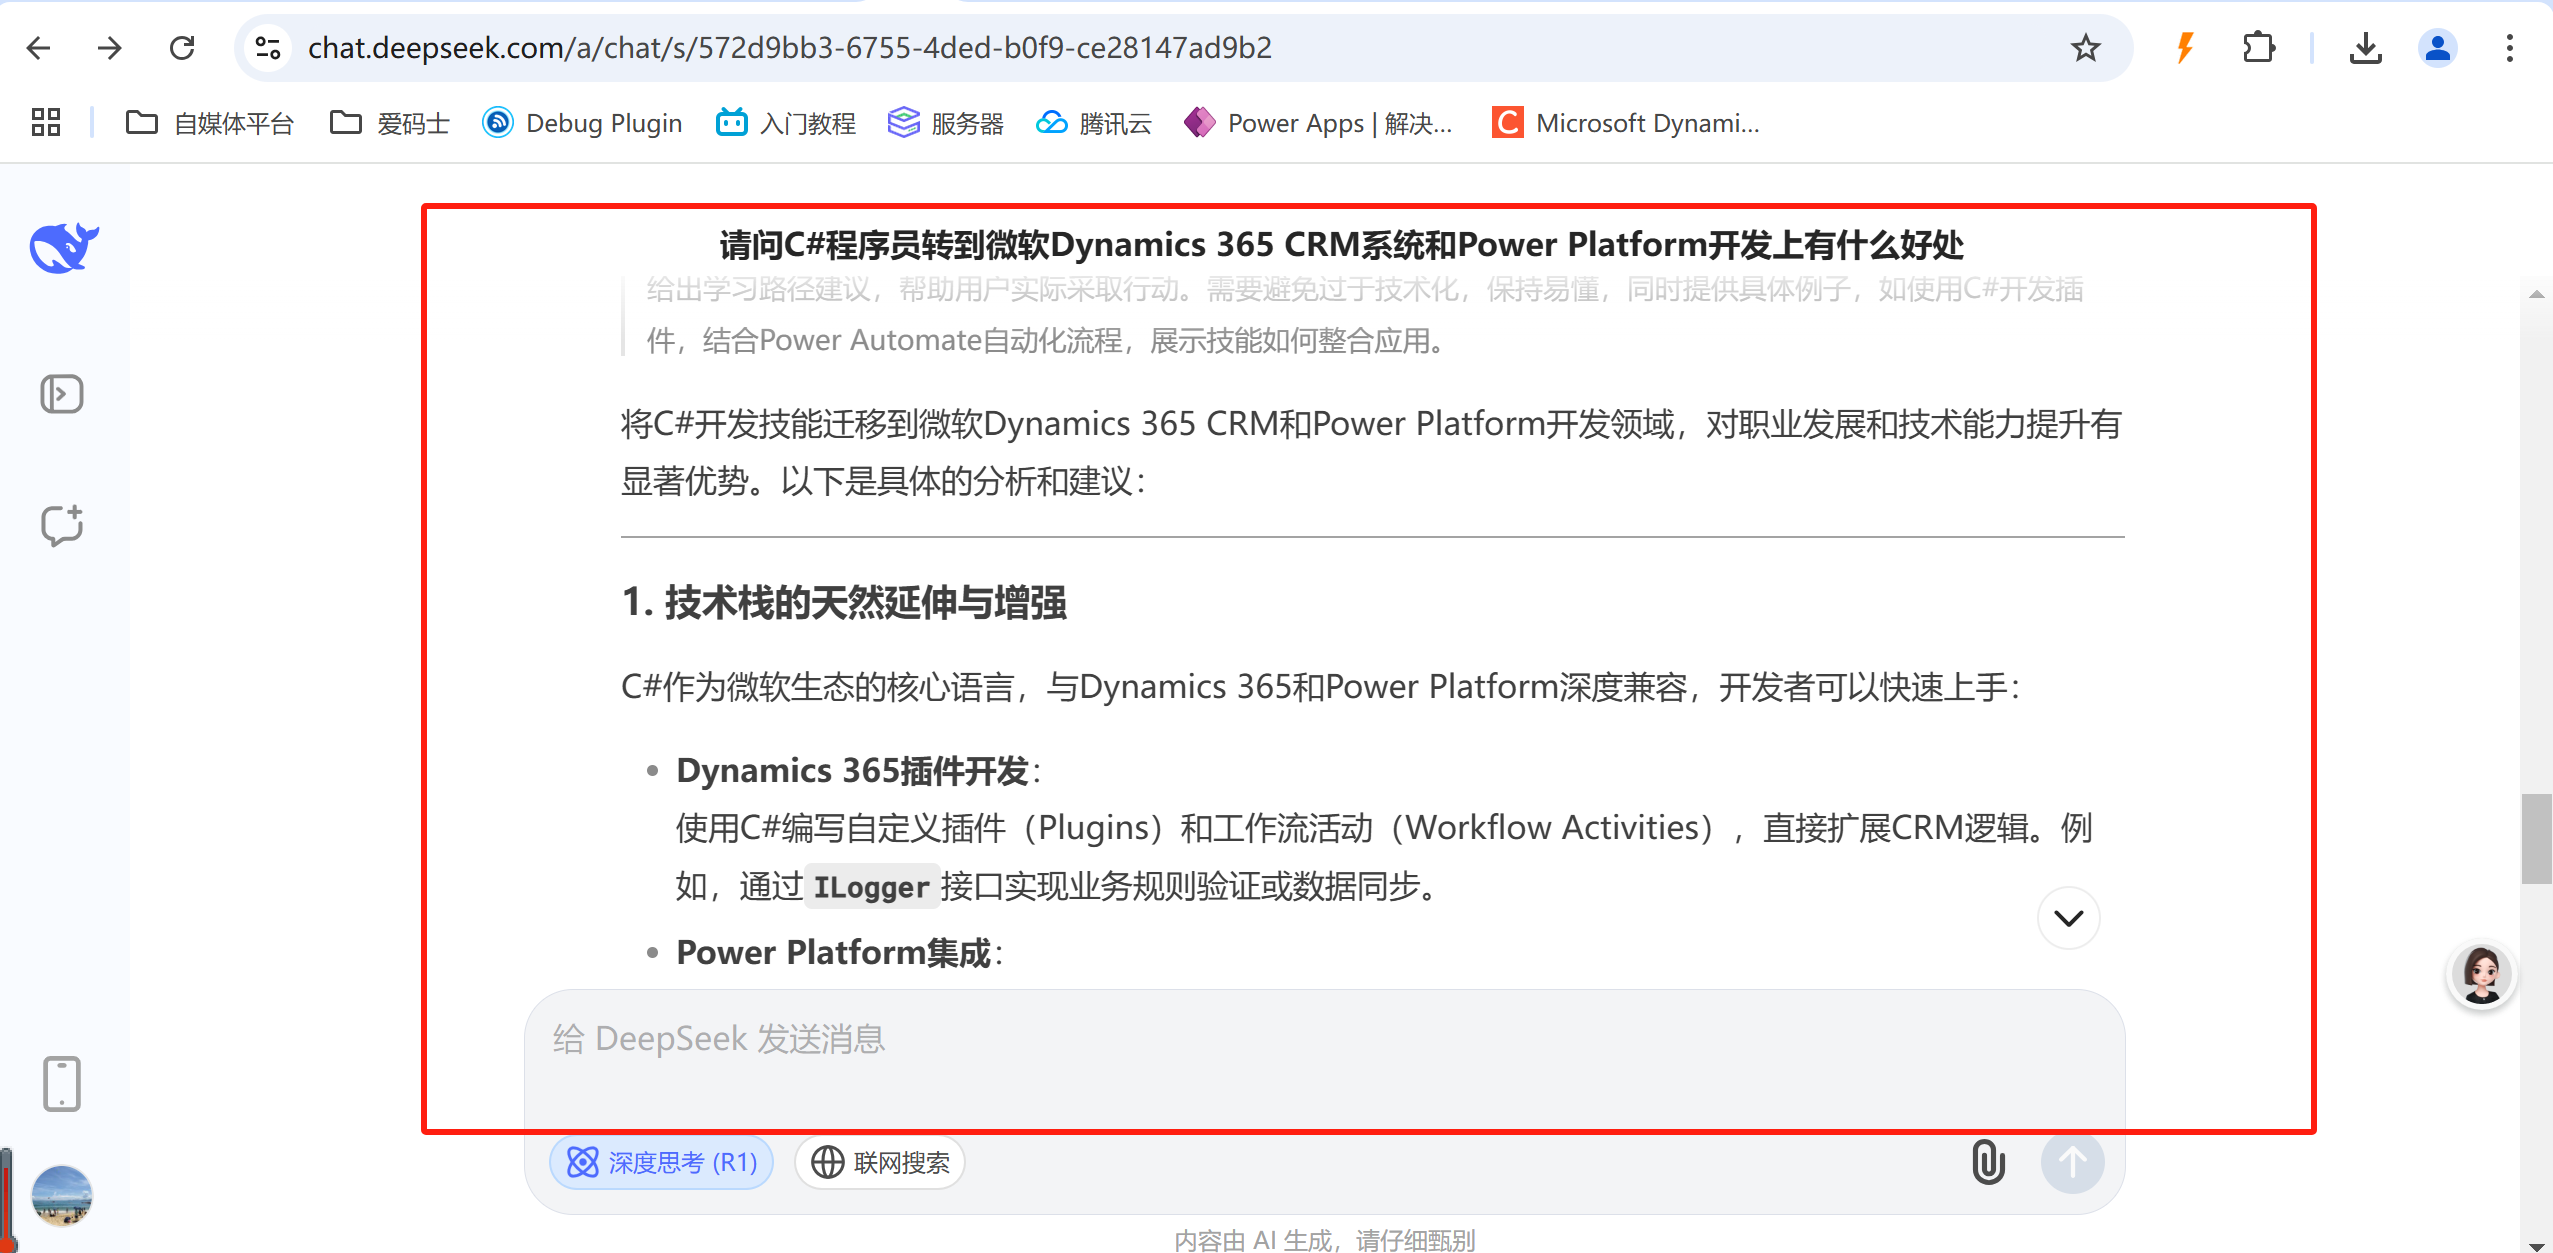This screenshot has height=1253, width=2553.
Task: Open Power Apps bookmark
Action: pos(1318,123)
